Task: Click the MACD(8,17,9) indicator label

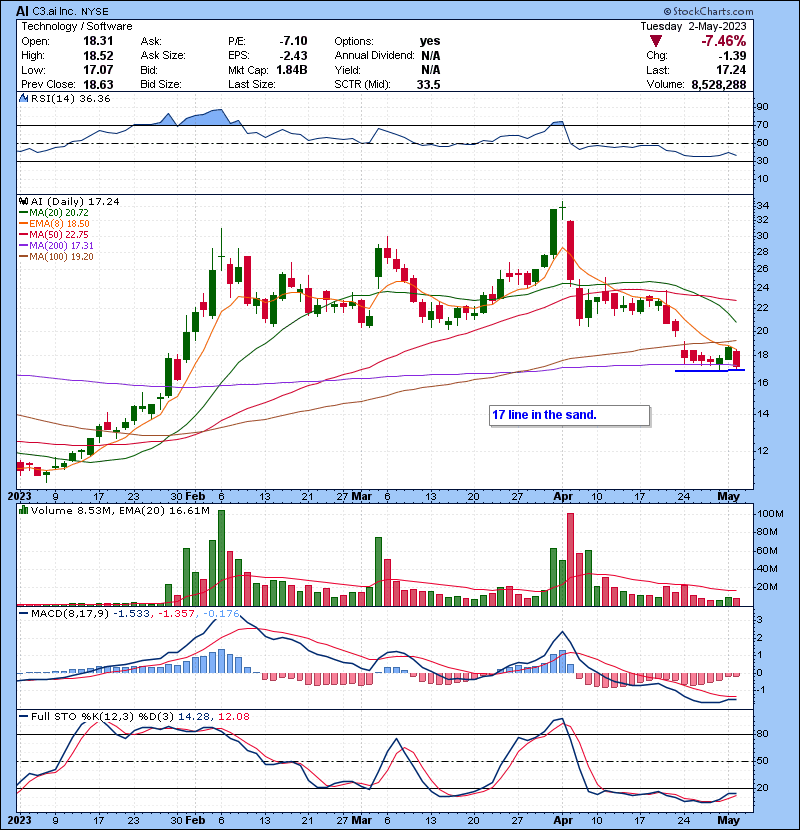Action: click(69, 614)
